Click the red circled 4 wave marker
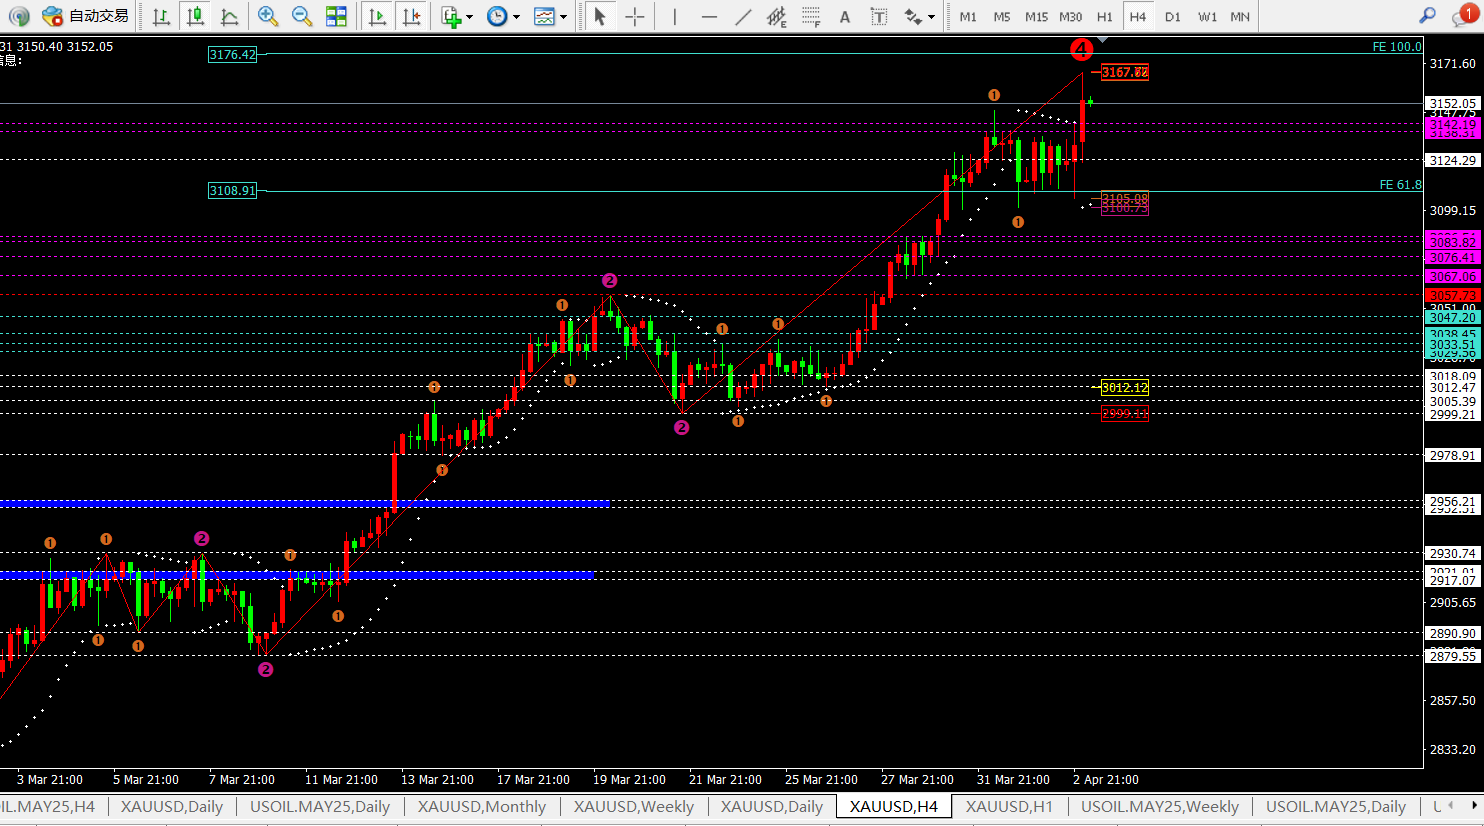The image size is (1484, 826). pos(1081,49)
